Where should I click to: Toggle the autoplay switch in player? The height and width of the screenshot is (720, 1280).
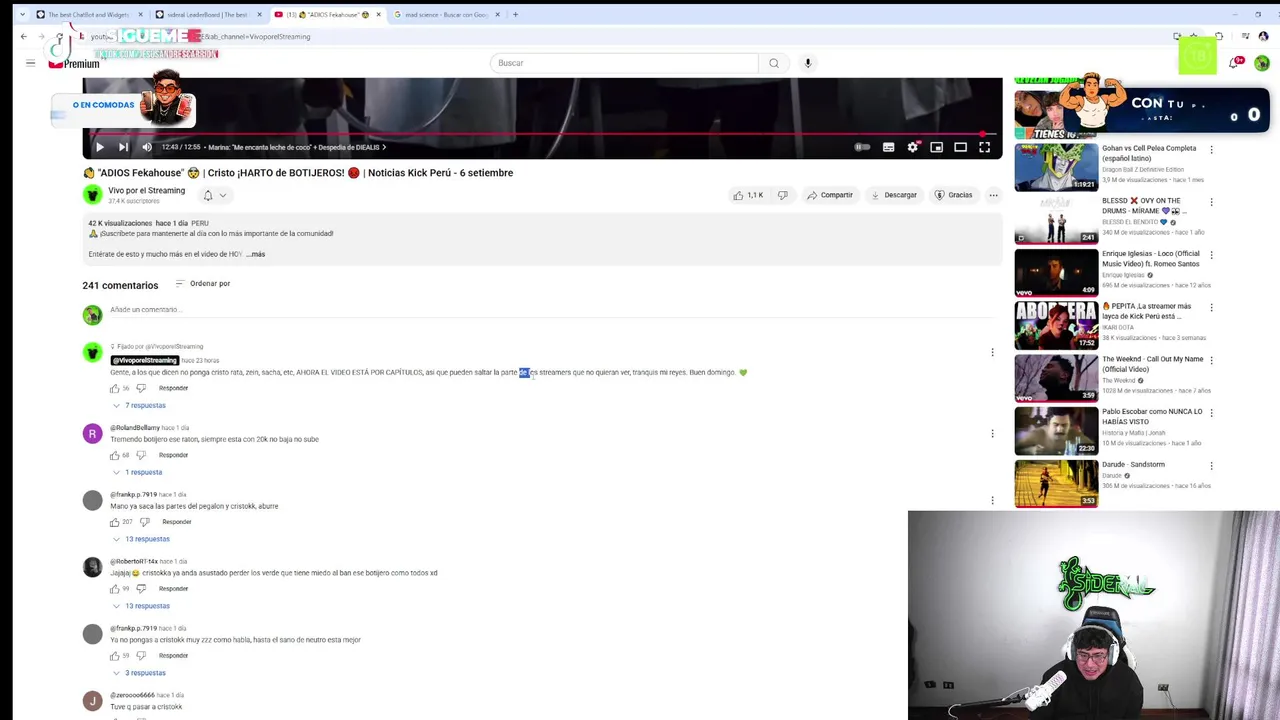pyautogui.click(x=862, y=147)
